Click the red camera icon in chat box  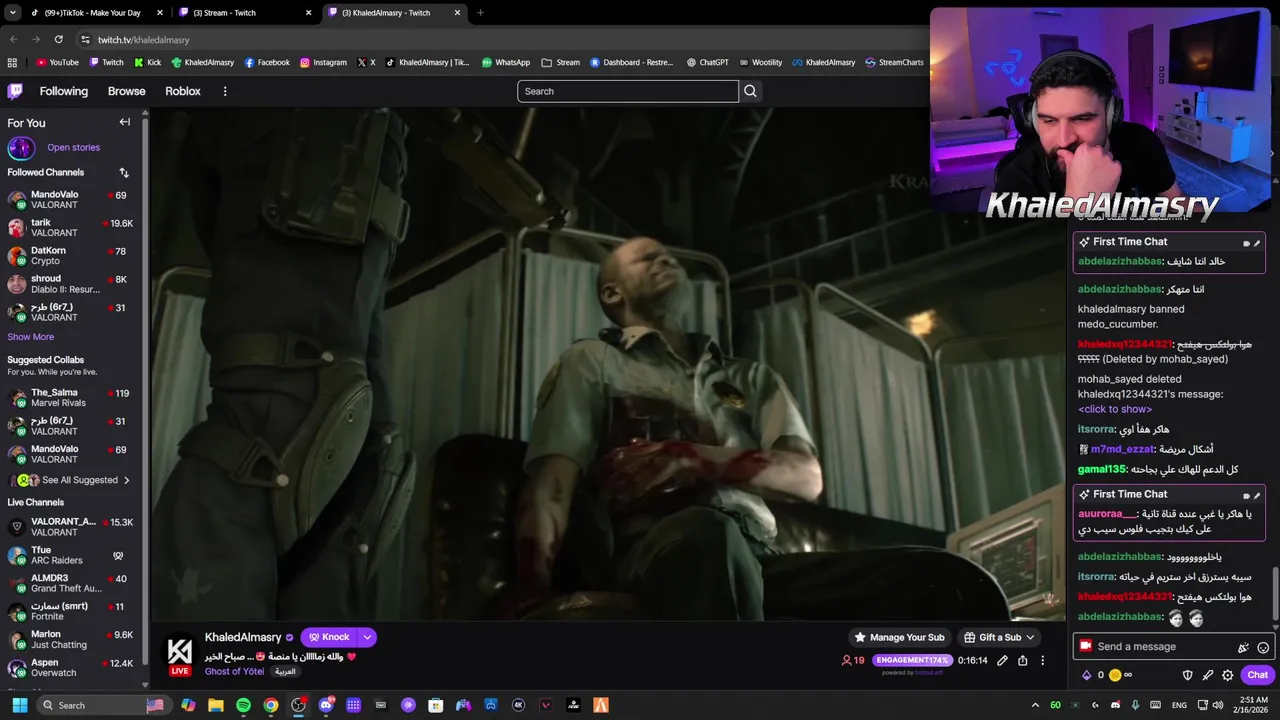[1085, 646]
